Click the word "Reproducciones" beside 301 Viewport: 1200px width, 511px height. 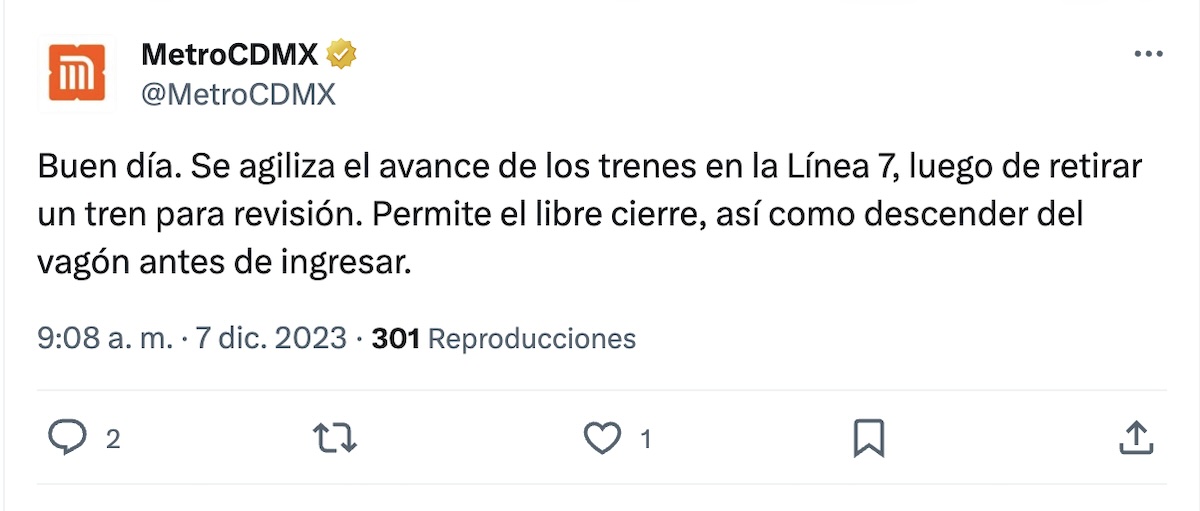(x=531, y=338)
